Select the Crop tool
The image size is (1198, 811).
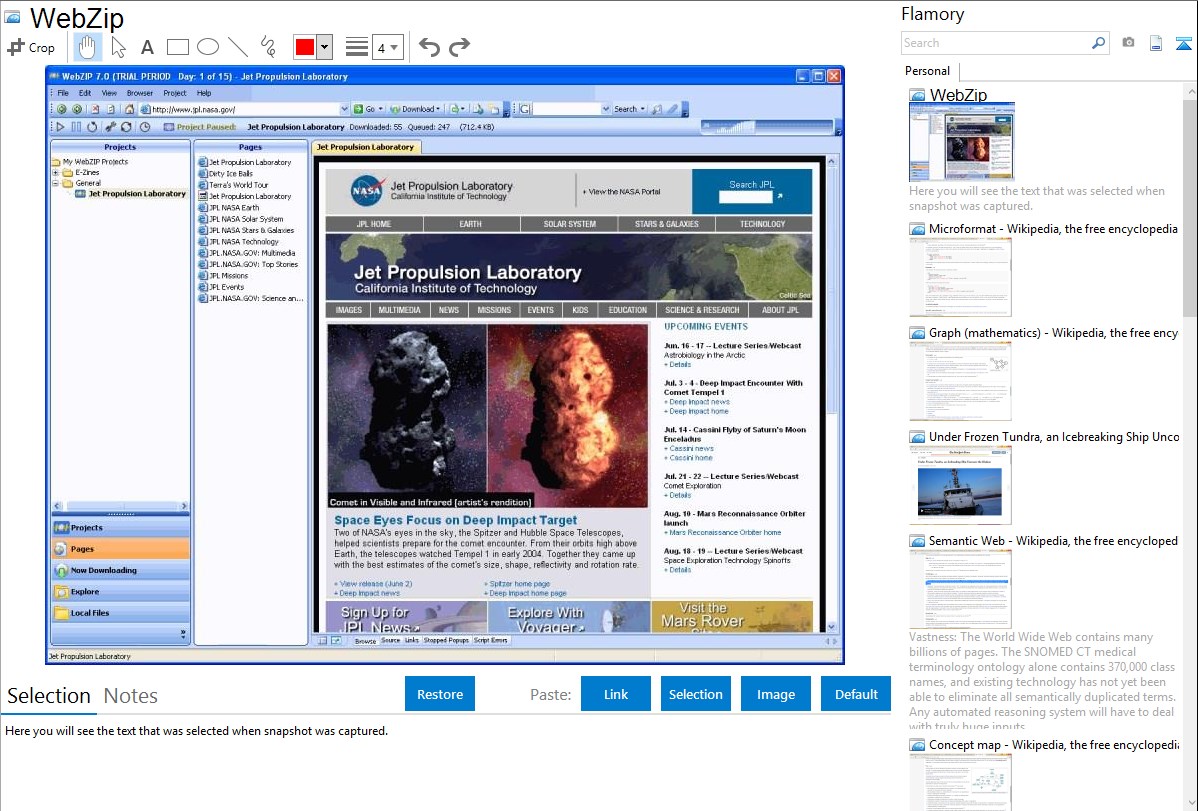click(31, 47)
